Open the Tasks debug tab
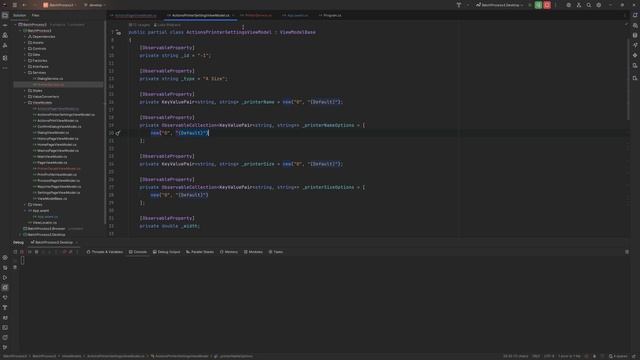 click(x=276, y=252)
